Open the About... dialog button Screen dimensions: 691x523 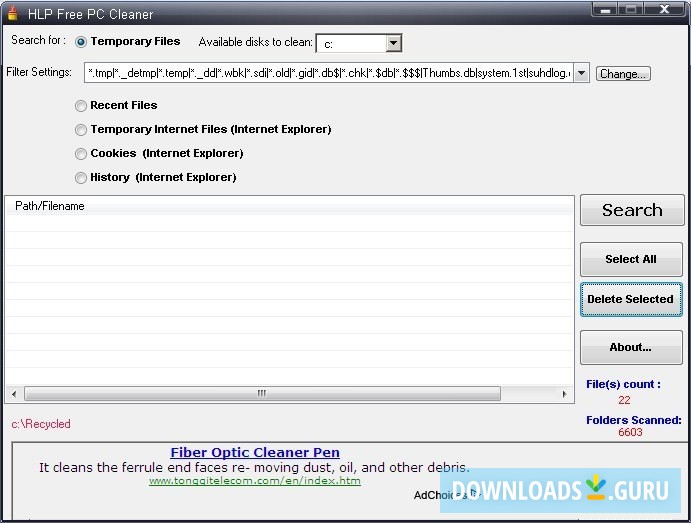pyautogui.click(x=631, y=347)
